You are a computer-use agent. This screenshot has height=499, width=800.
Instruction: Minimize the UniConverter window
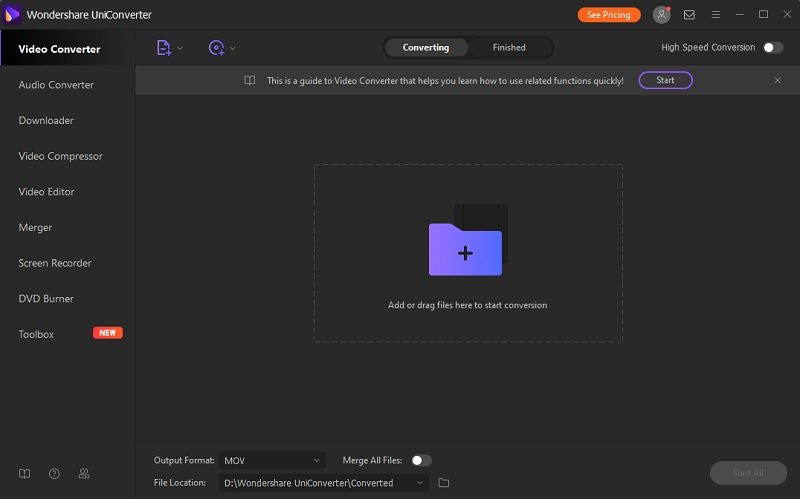pos(740,15)
